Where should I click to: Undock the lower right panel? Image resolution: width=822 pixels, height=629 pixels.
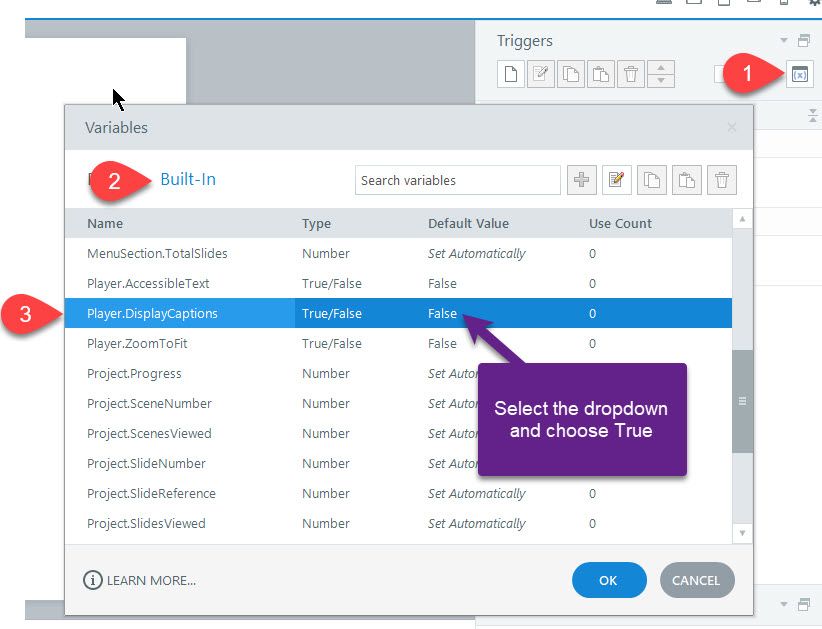(x=804, y=604)
